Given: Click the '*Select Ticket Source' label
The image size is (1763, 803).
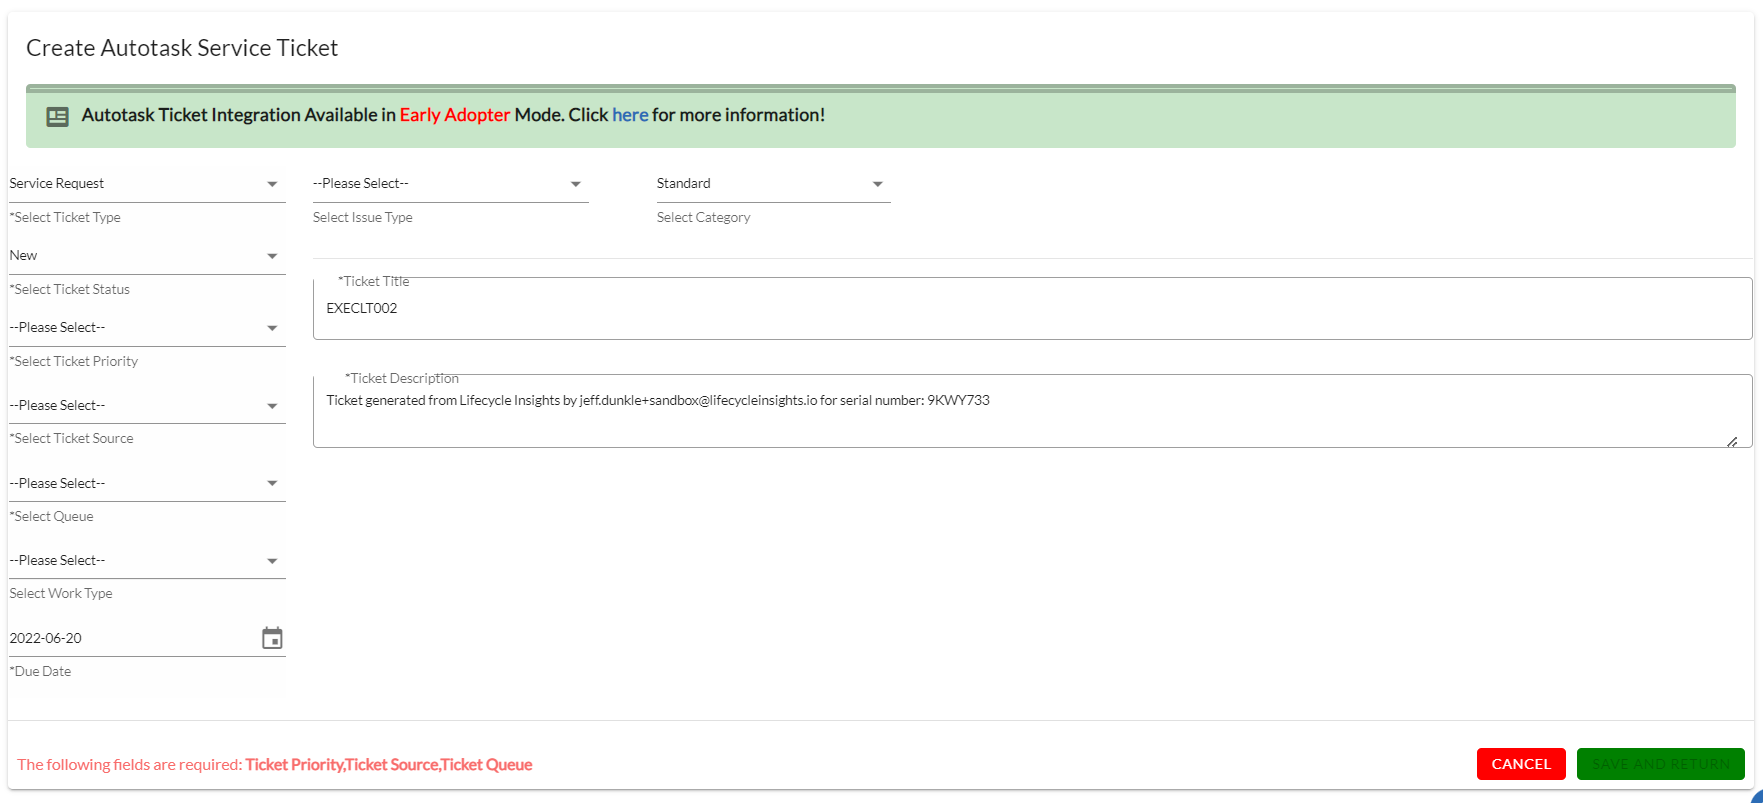Looking at the screenshot, I should [71, 438].
